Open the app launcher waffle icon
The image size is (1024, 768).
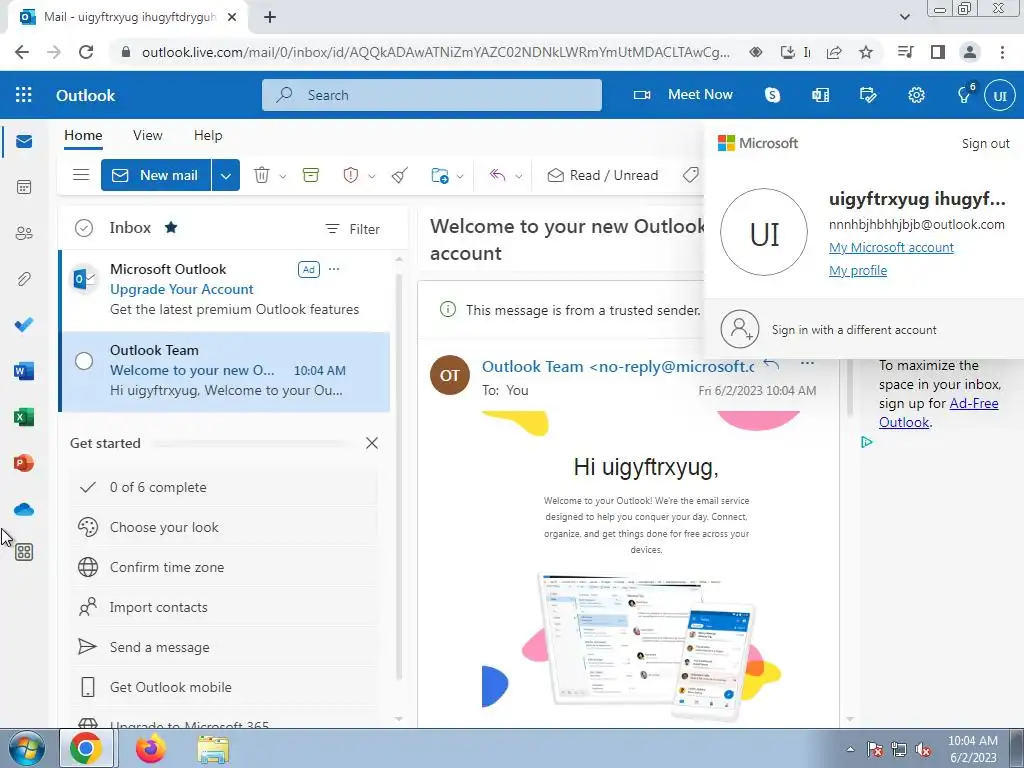[x=24, y=95]
